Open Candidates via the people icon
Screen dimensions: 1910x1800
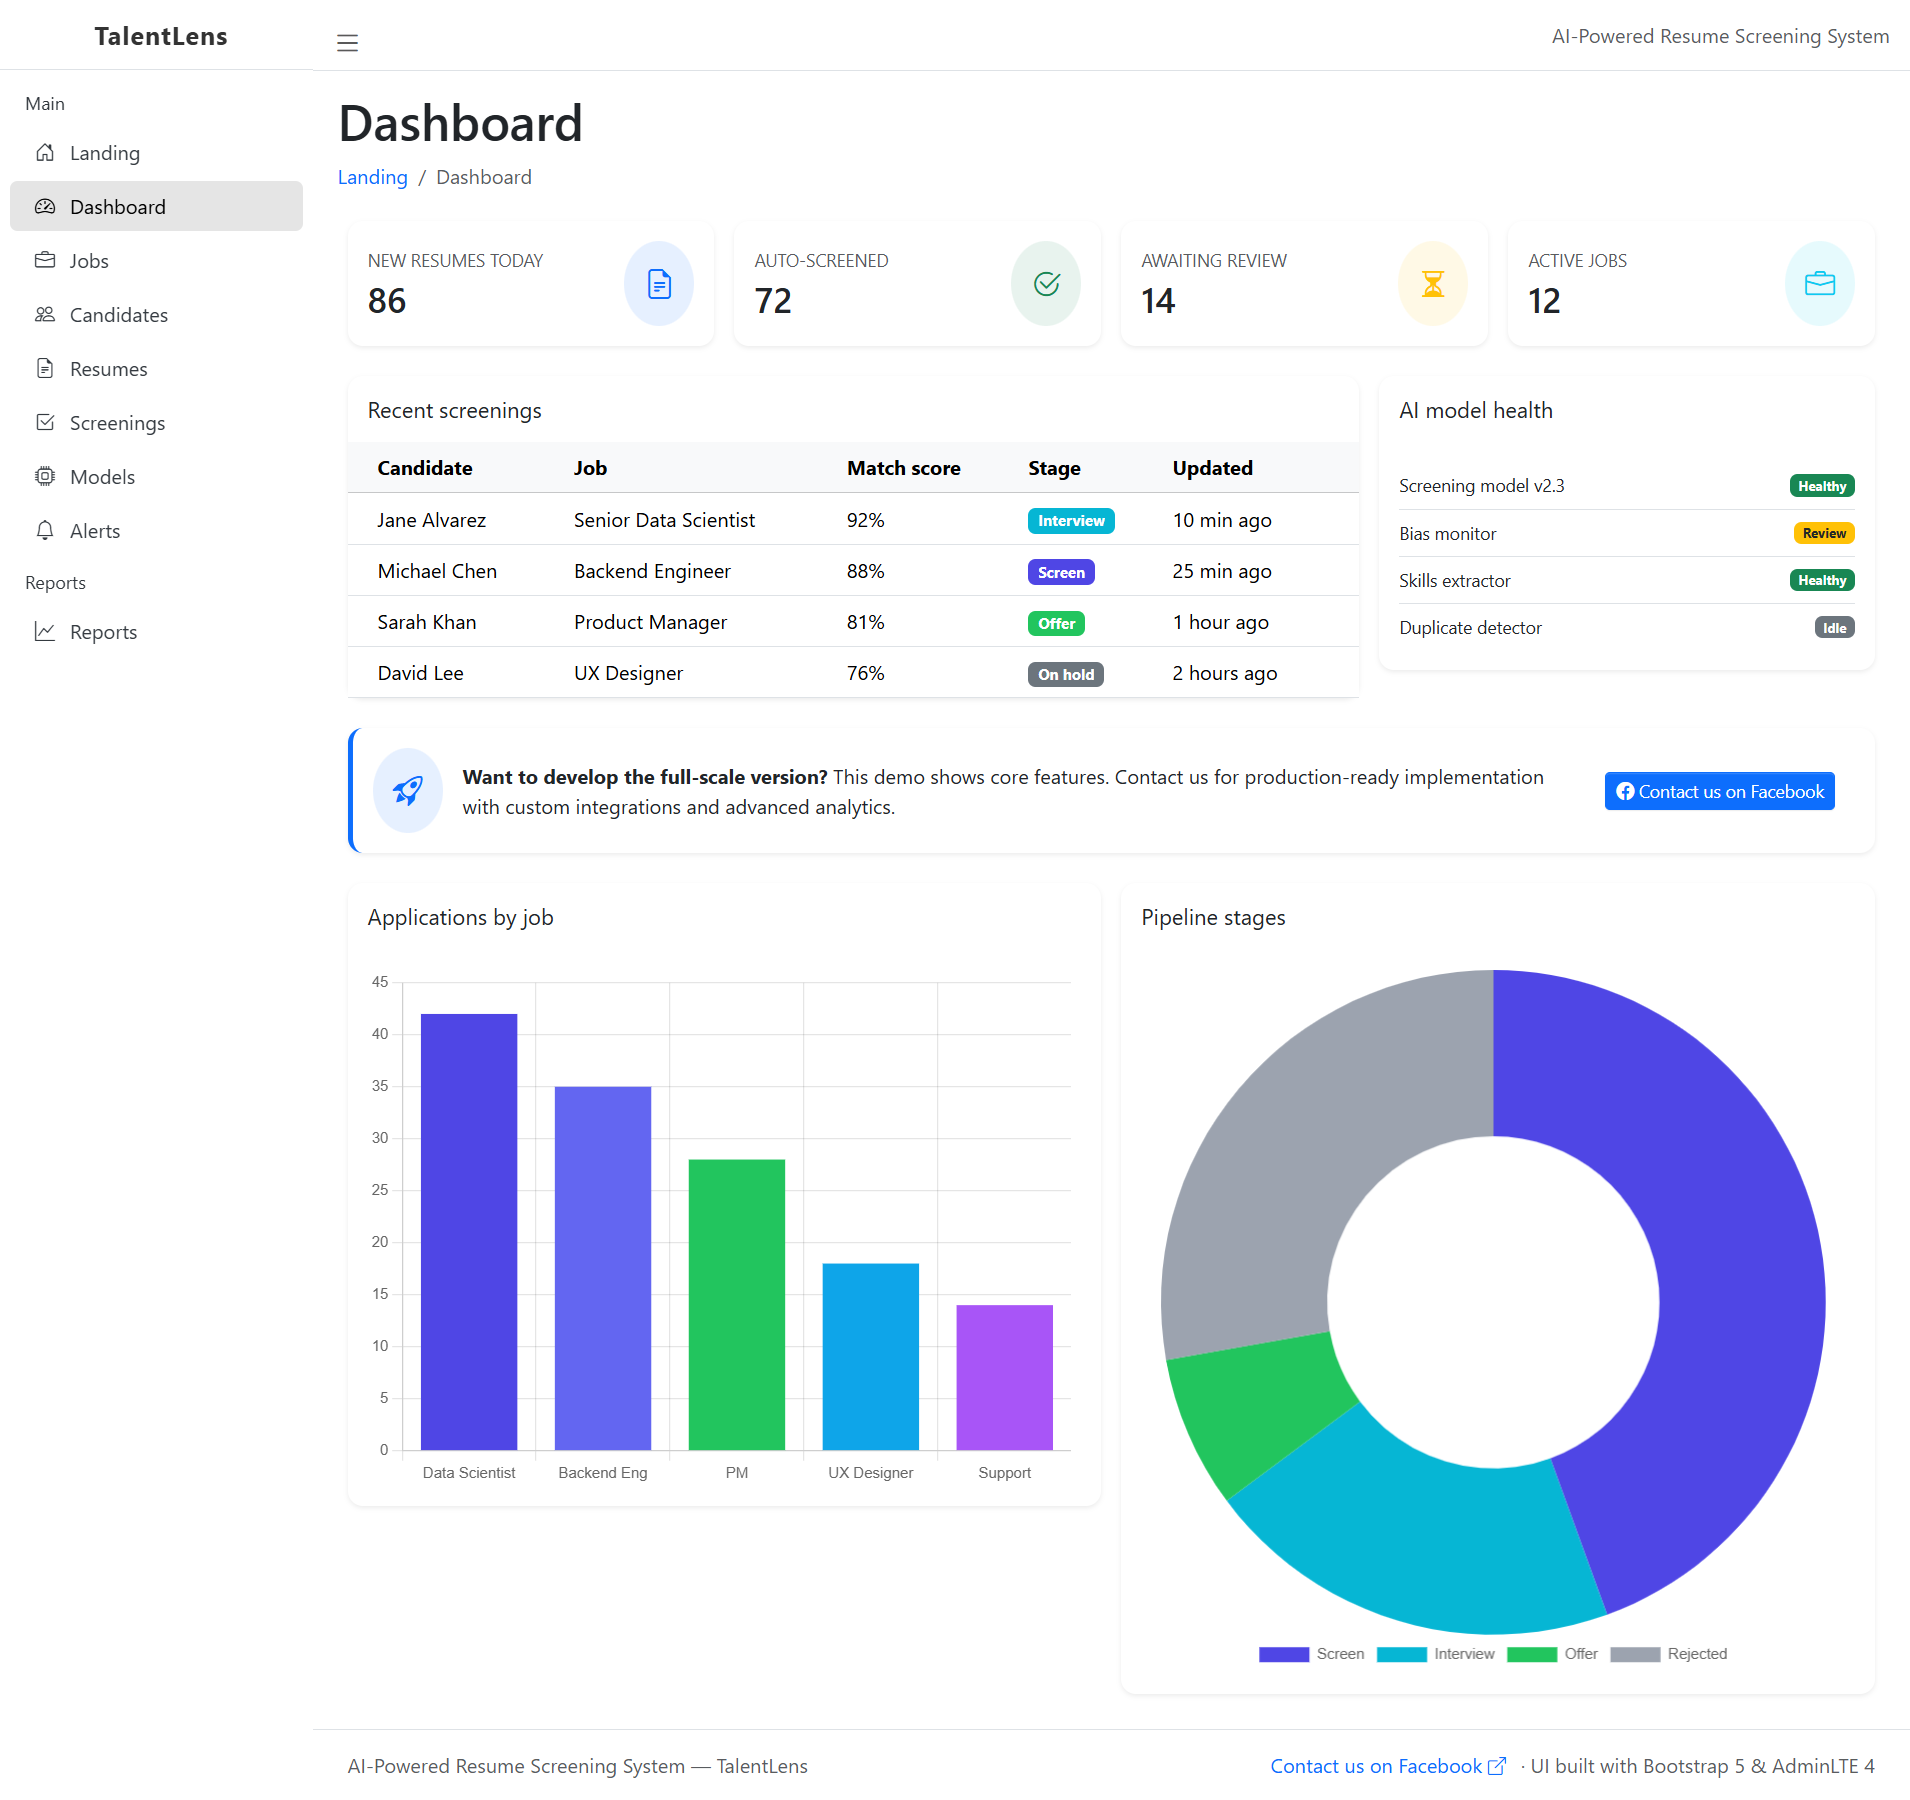[x=45, y=314]
